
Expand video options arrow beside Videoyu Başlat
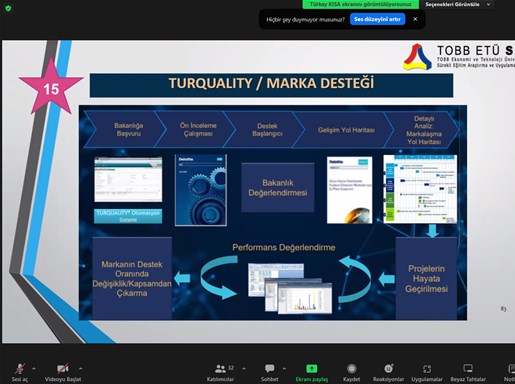80,369
